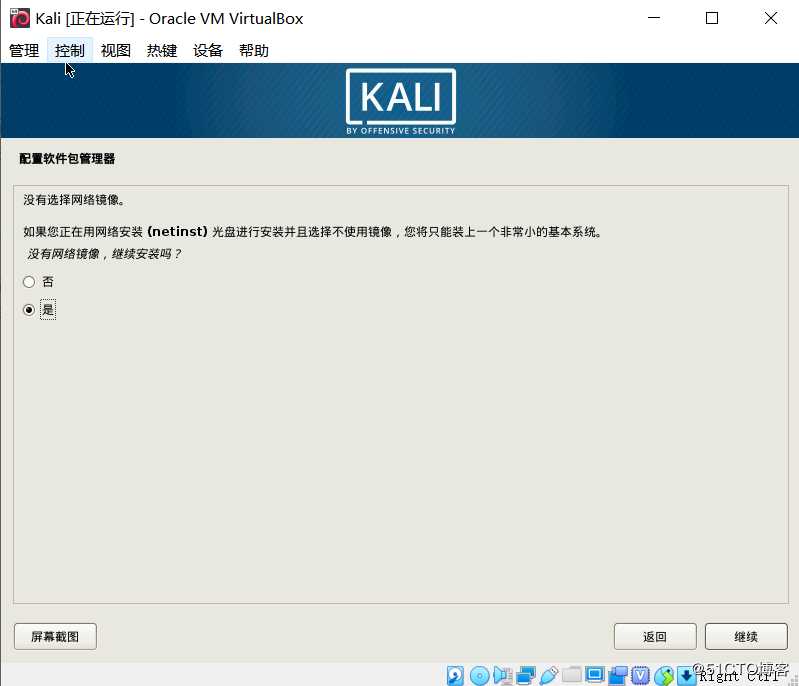Maximize the VirtualBox window
799x686 pixels.
click(712, 18)
